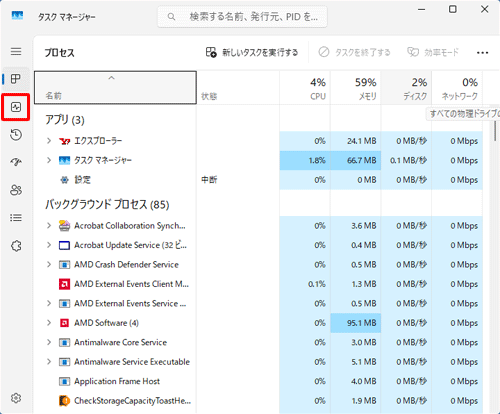The image size is (500, 414).
Task: Click the 1.8% CPU cell
Action: [305, 161]
